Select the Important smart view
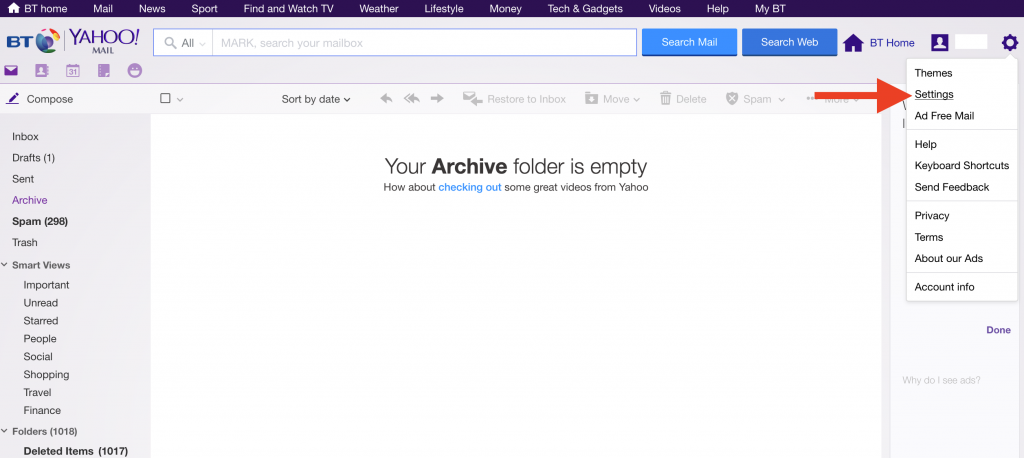The width and height of the screenshot is (1024, 458). coord(46,285)
